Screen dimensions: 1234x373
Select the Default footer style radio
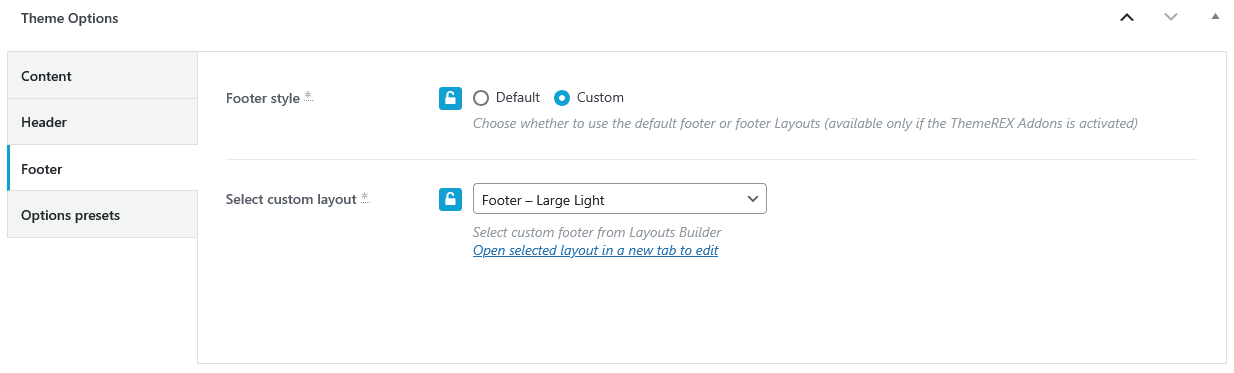[x=481, y=98]
